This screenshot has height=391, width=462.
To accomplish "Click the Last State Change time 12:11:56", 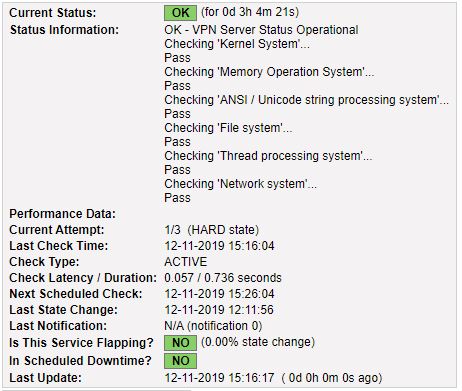I will tap(219, 310).
